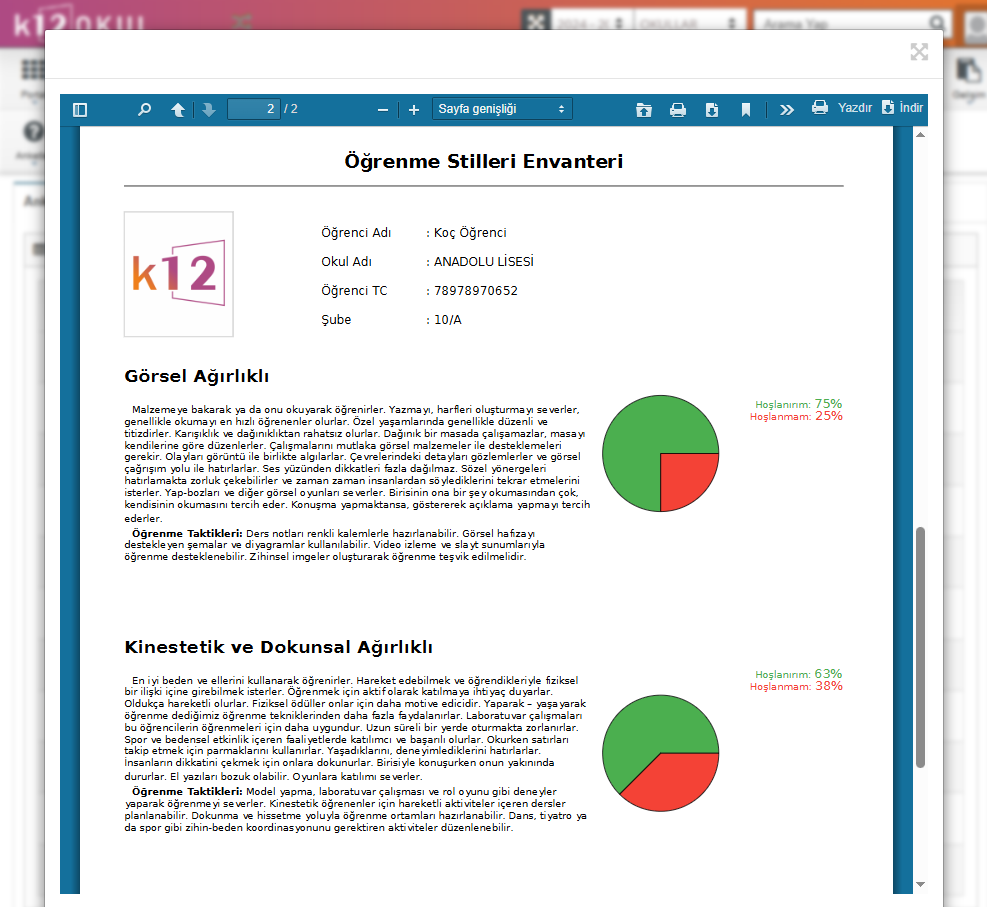The height and width of the screenshot is (907, 987).
Task: Click the scroll down arrow
Action: [920, 884]
